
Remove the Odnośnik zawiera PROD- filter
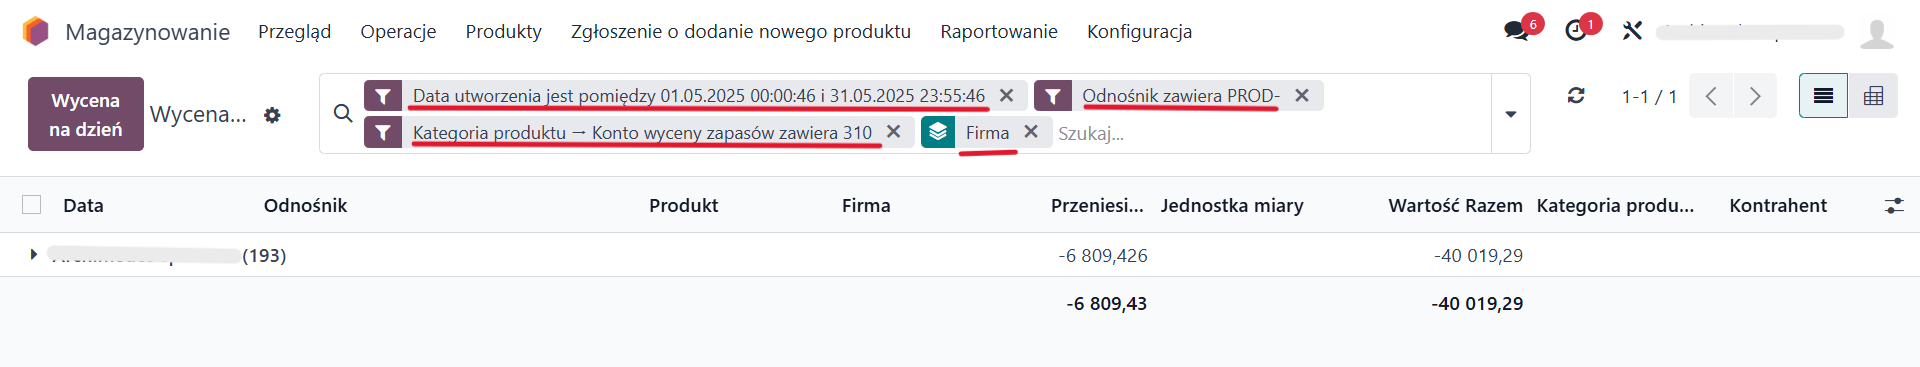pyautogui.click(x=1302, y=95)
